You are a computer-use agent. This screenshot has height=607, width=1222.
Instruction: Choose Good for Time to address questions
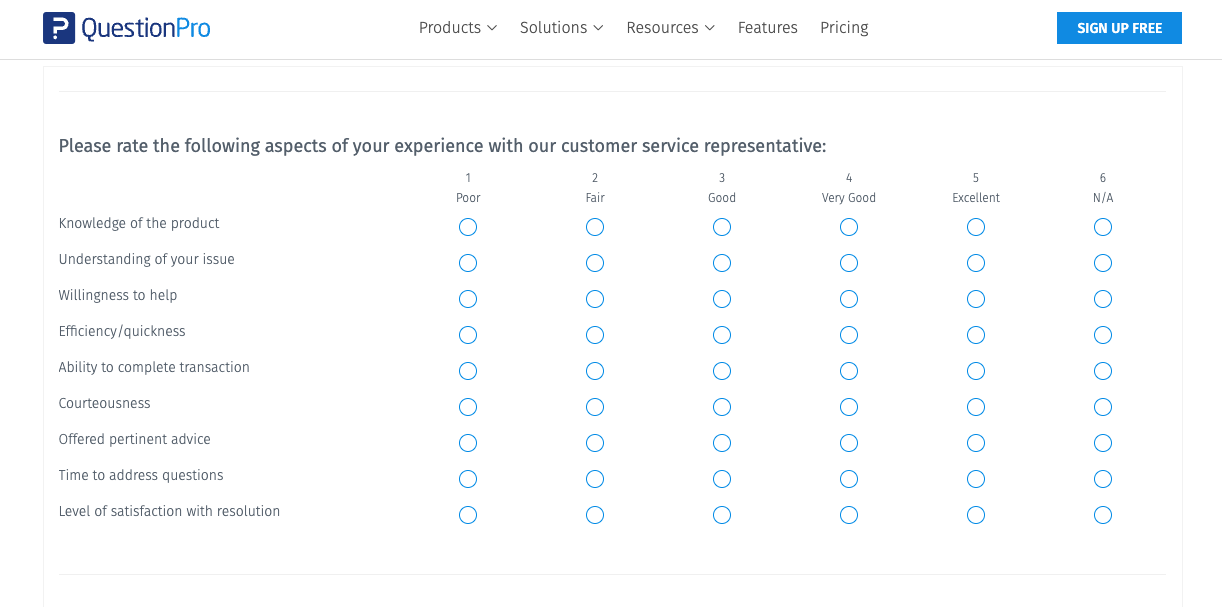tap(722, 479)
